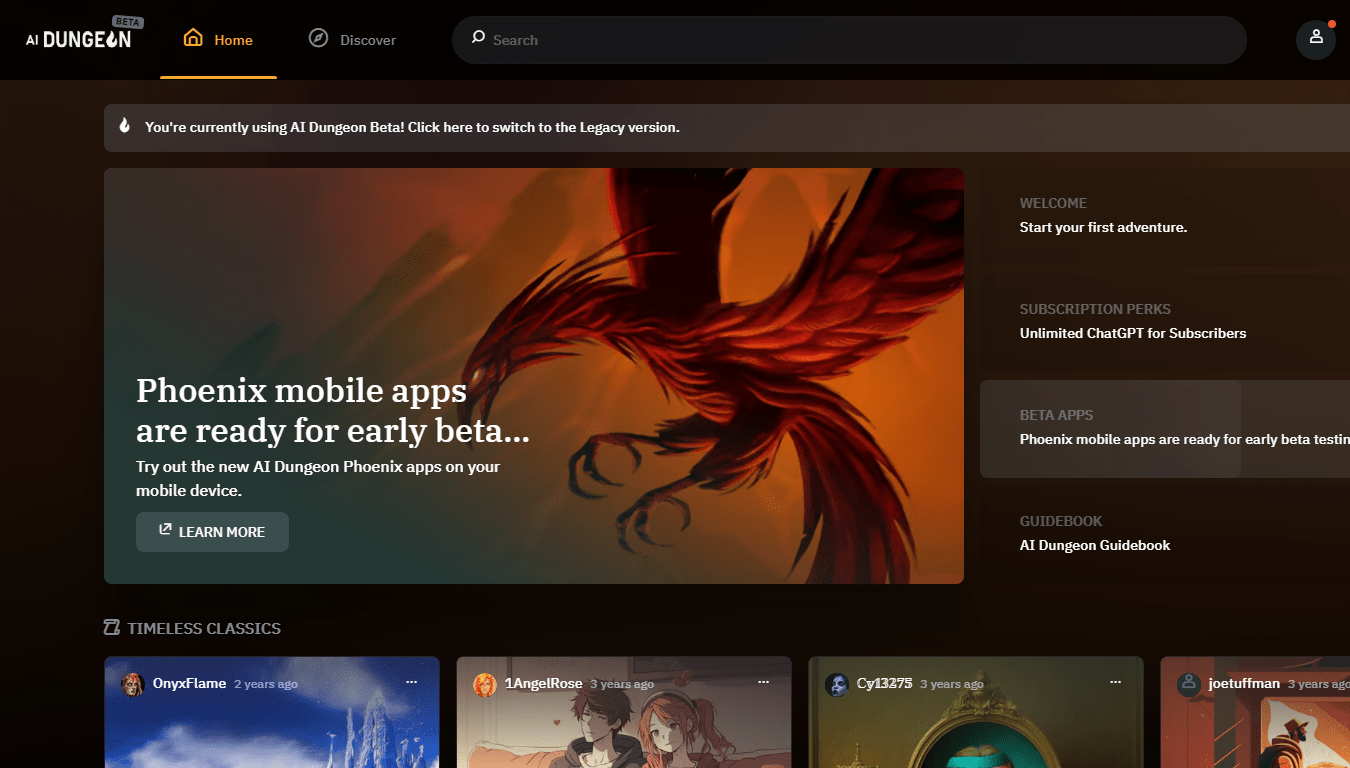Click the Learn More button
Viewport: 1350px width, 768px height.
212,532
